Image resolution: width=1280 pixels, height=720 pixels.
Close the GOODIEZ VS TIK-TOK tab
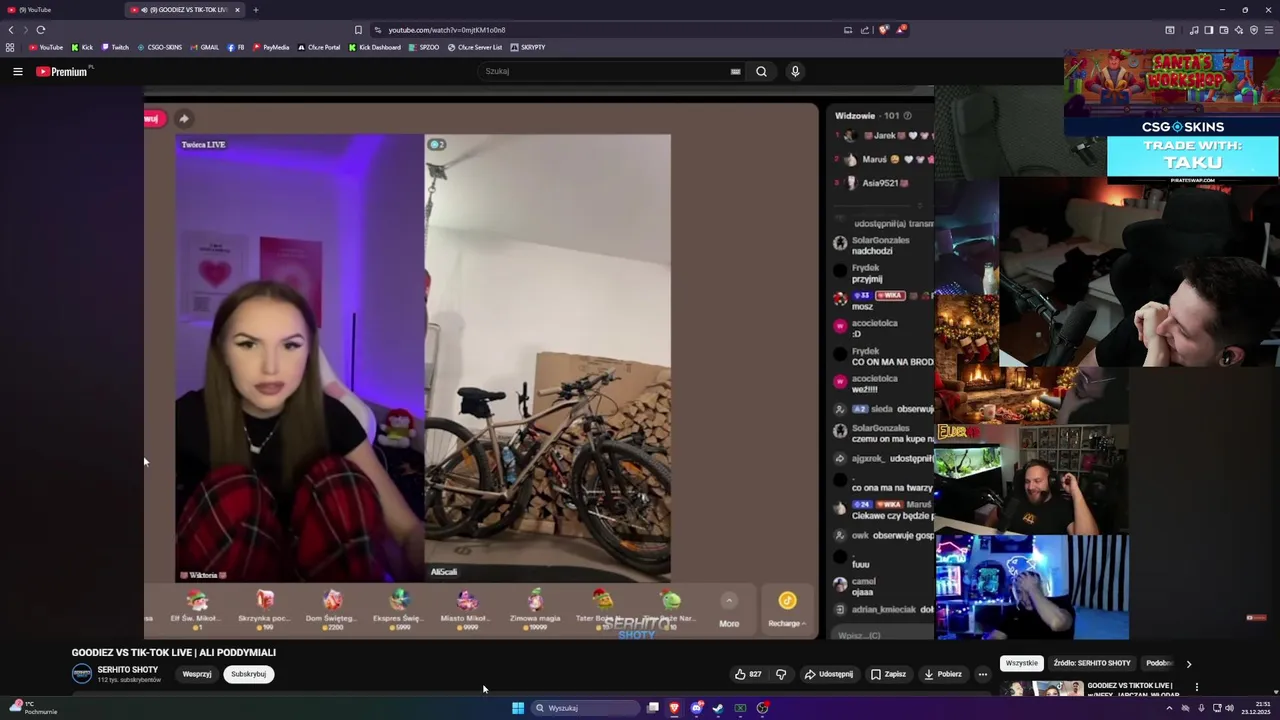(x=237, y=10)
